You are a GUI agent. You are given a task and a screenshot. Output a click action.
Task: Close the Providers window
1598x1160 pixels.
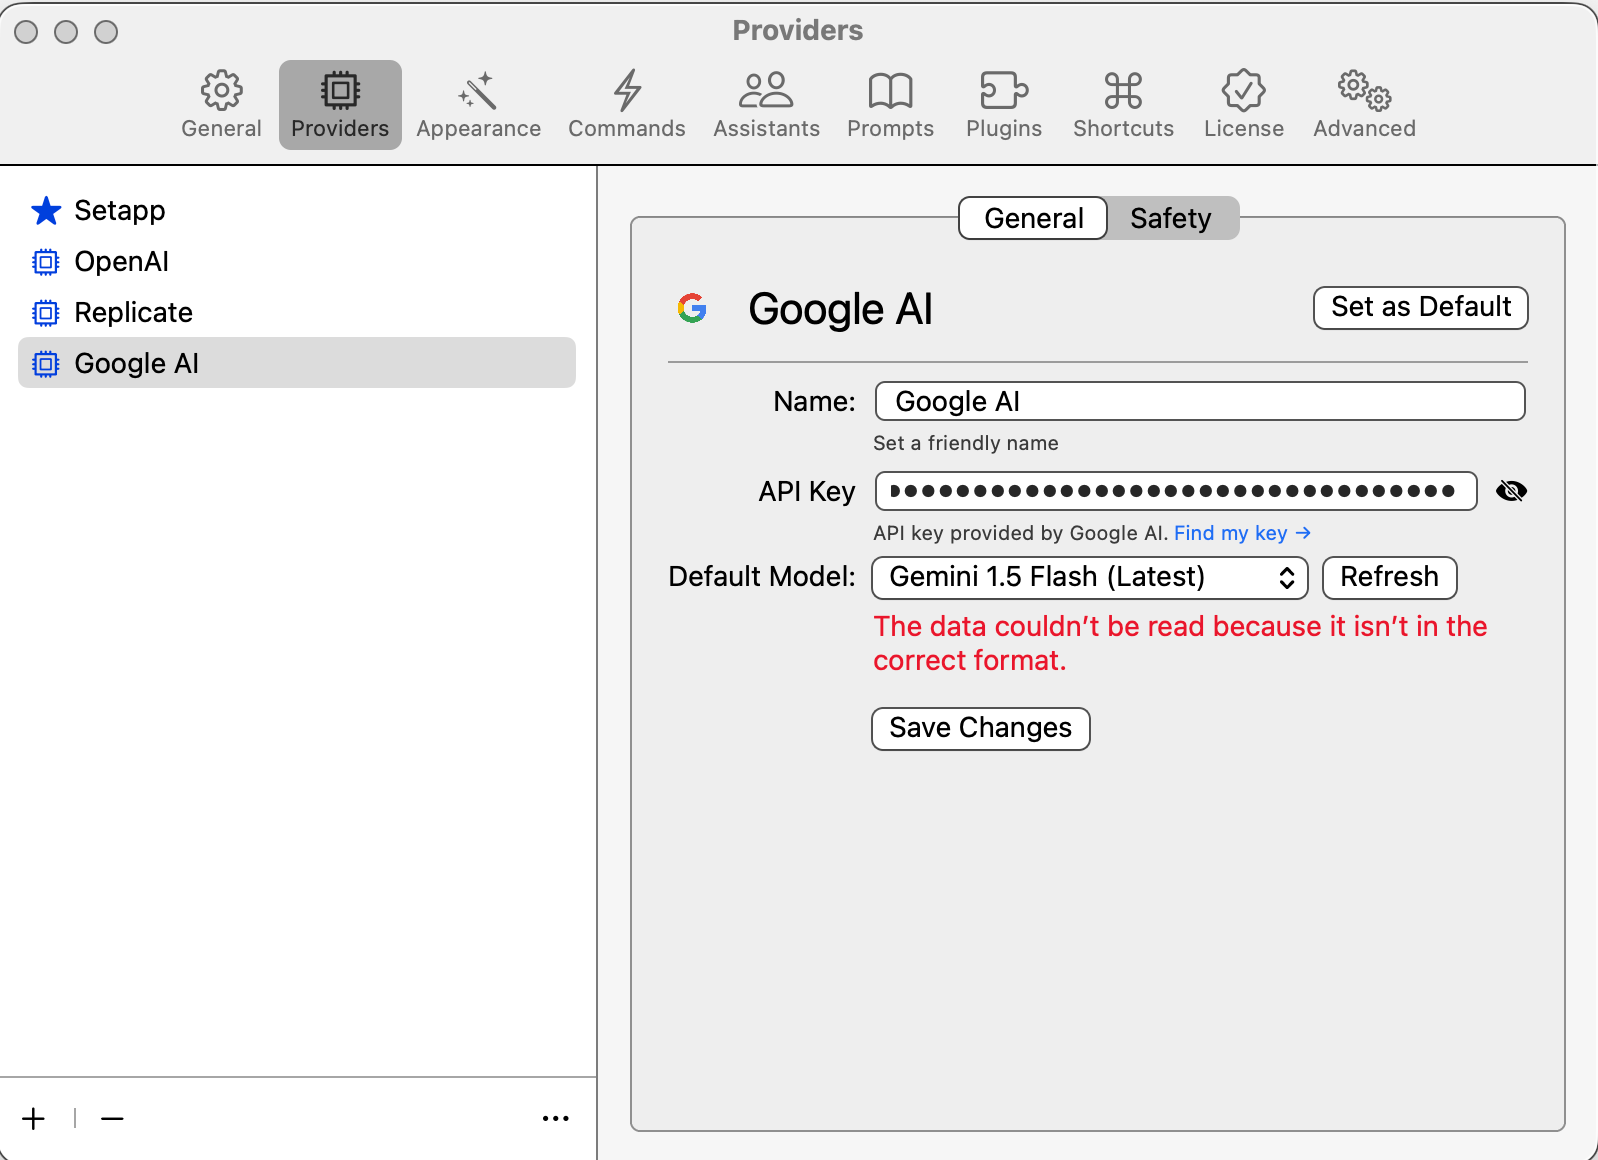pyautogui.click(x=27, y=32)
